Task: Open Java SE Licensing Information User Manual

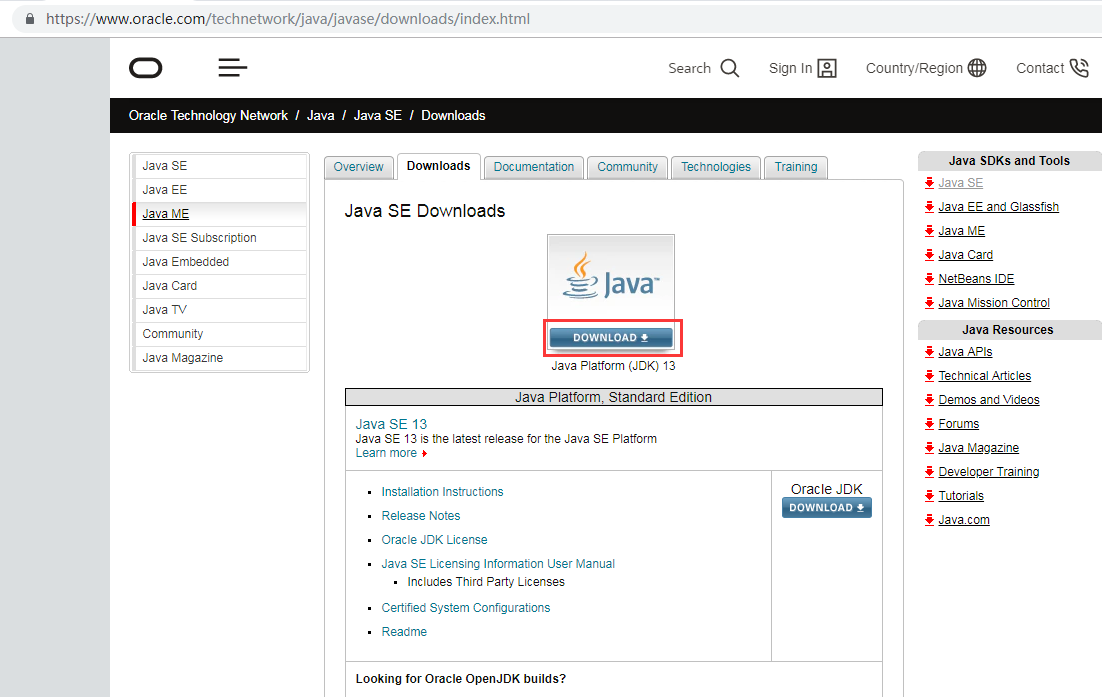Action: tap(498, 564)
